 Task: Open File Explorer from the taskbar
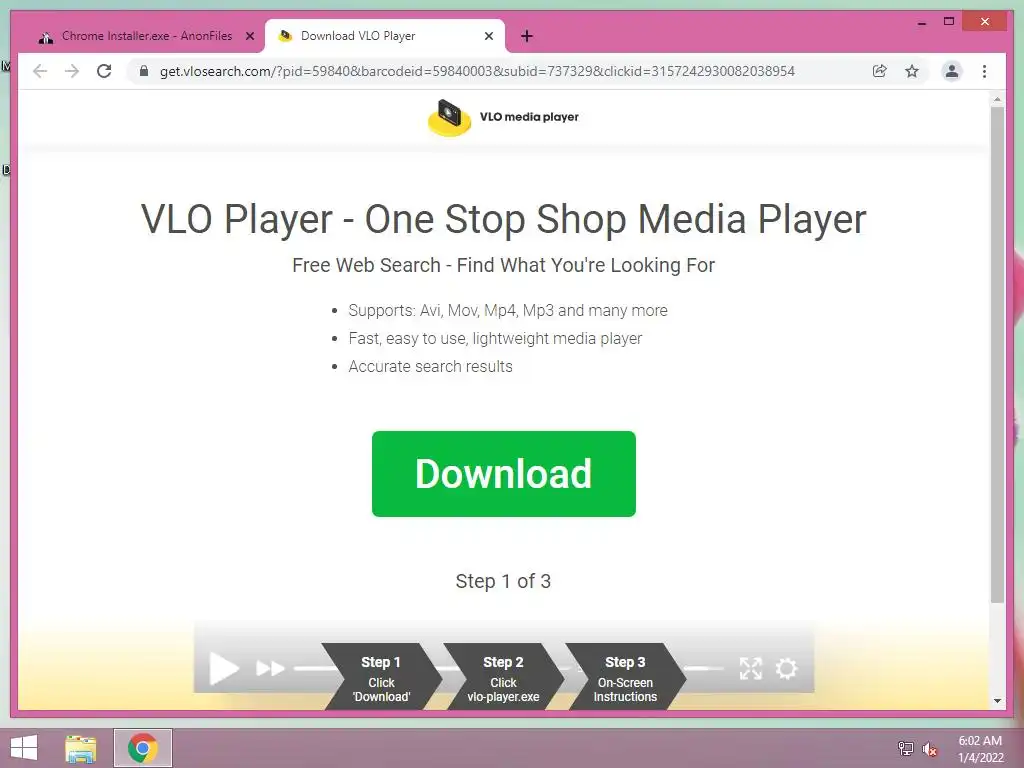pyautogui.click(x=81, y=748)
